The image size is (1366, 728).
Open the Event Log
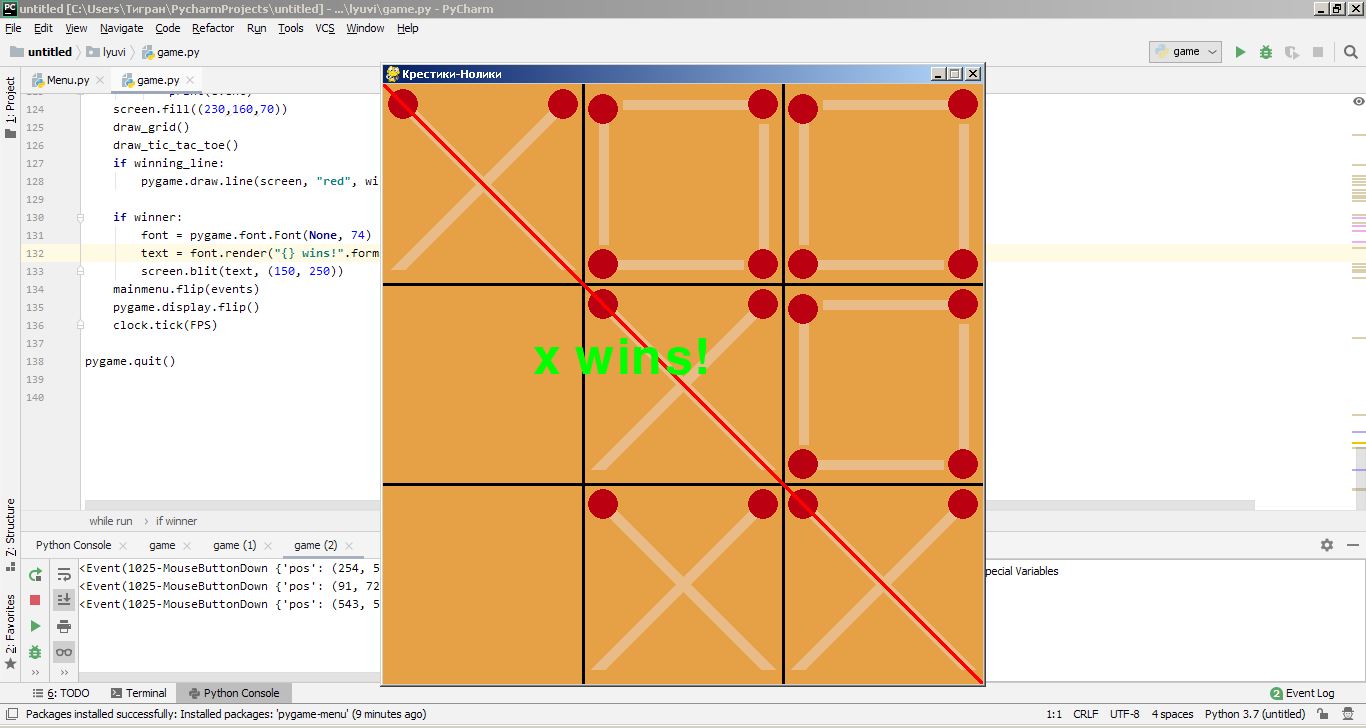tap(1302, 693)
